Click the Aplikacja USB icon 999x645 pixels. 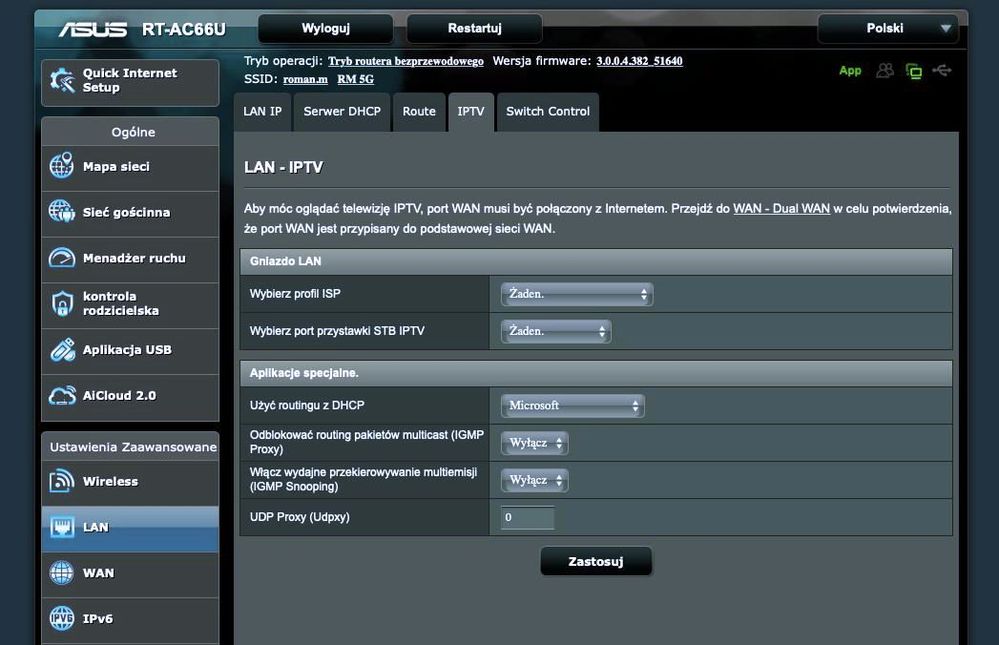click(x=62, y=350)
